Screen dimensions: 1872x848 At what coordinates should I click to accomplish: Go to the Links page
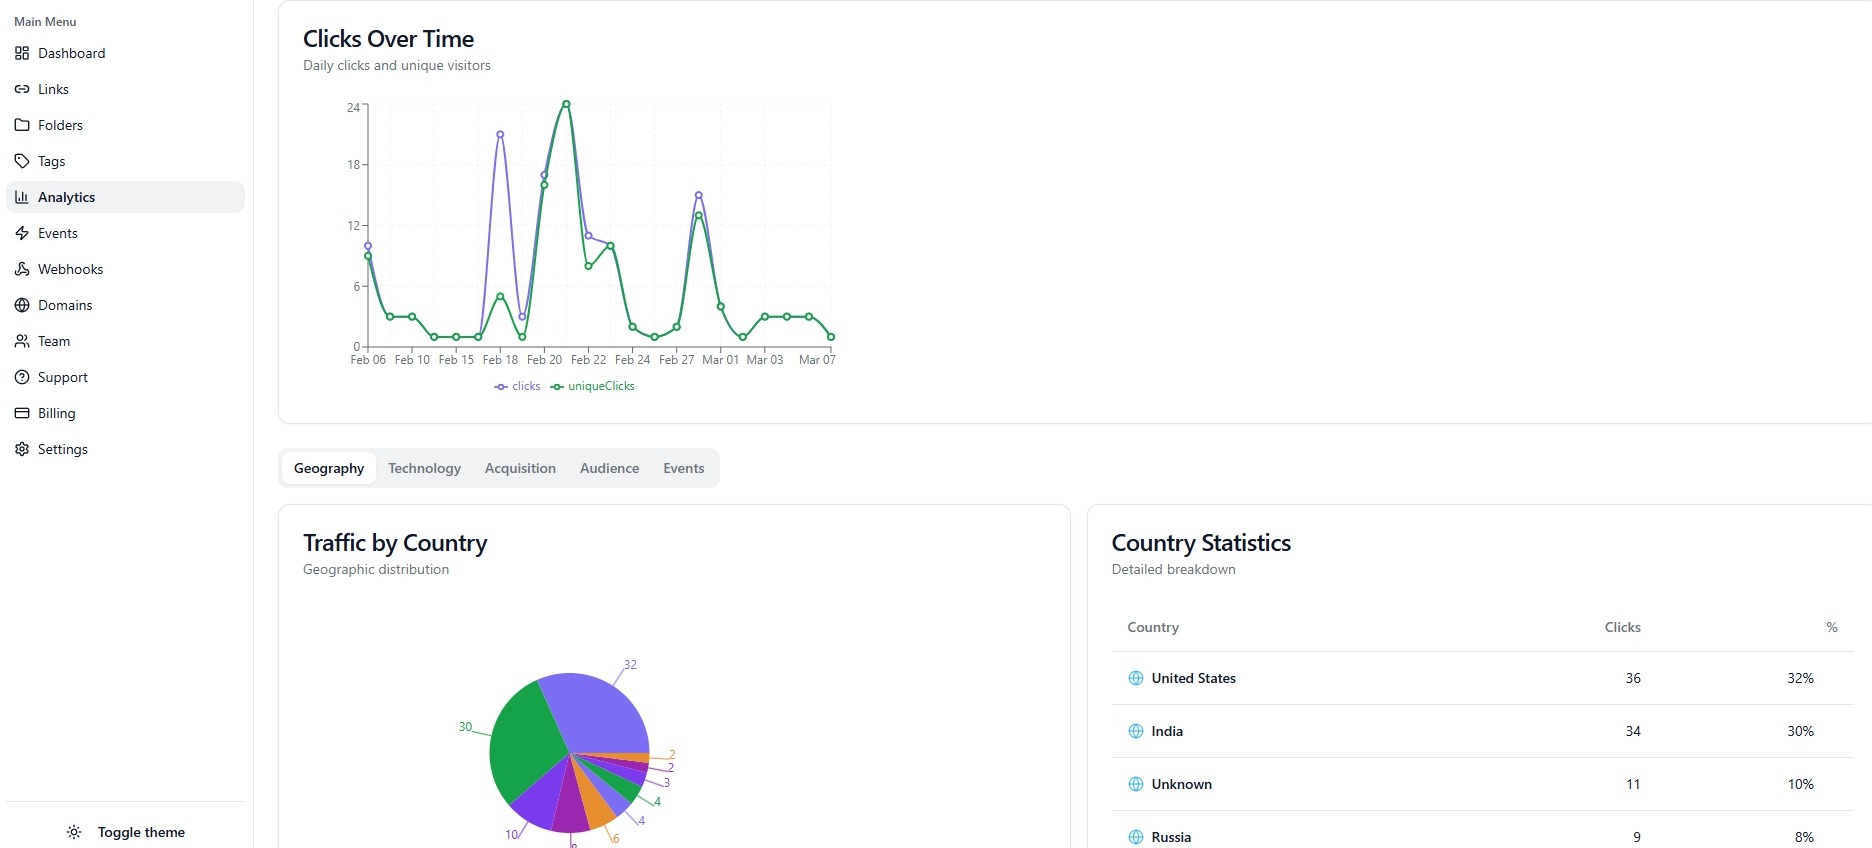tap(126, 89)
